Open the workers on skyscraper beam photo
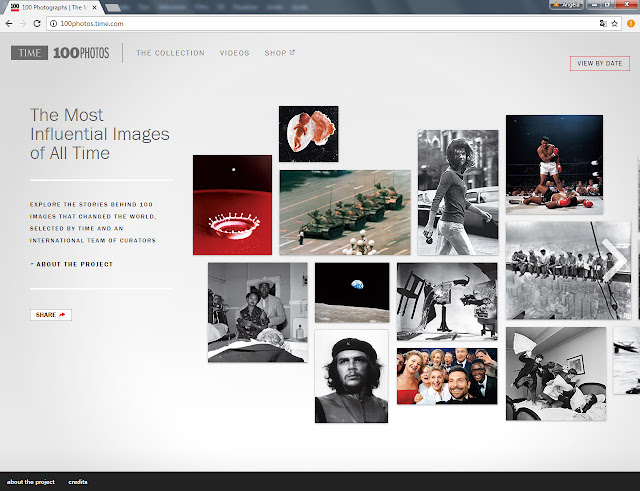Image resolution: width=640 pixels, height=491 pixels. (x=568, y=271)
